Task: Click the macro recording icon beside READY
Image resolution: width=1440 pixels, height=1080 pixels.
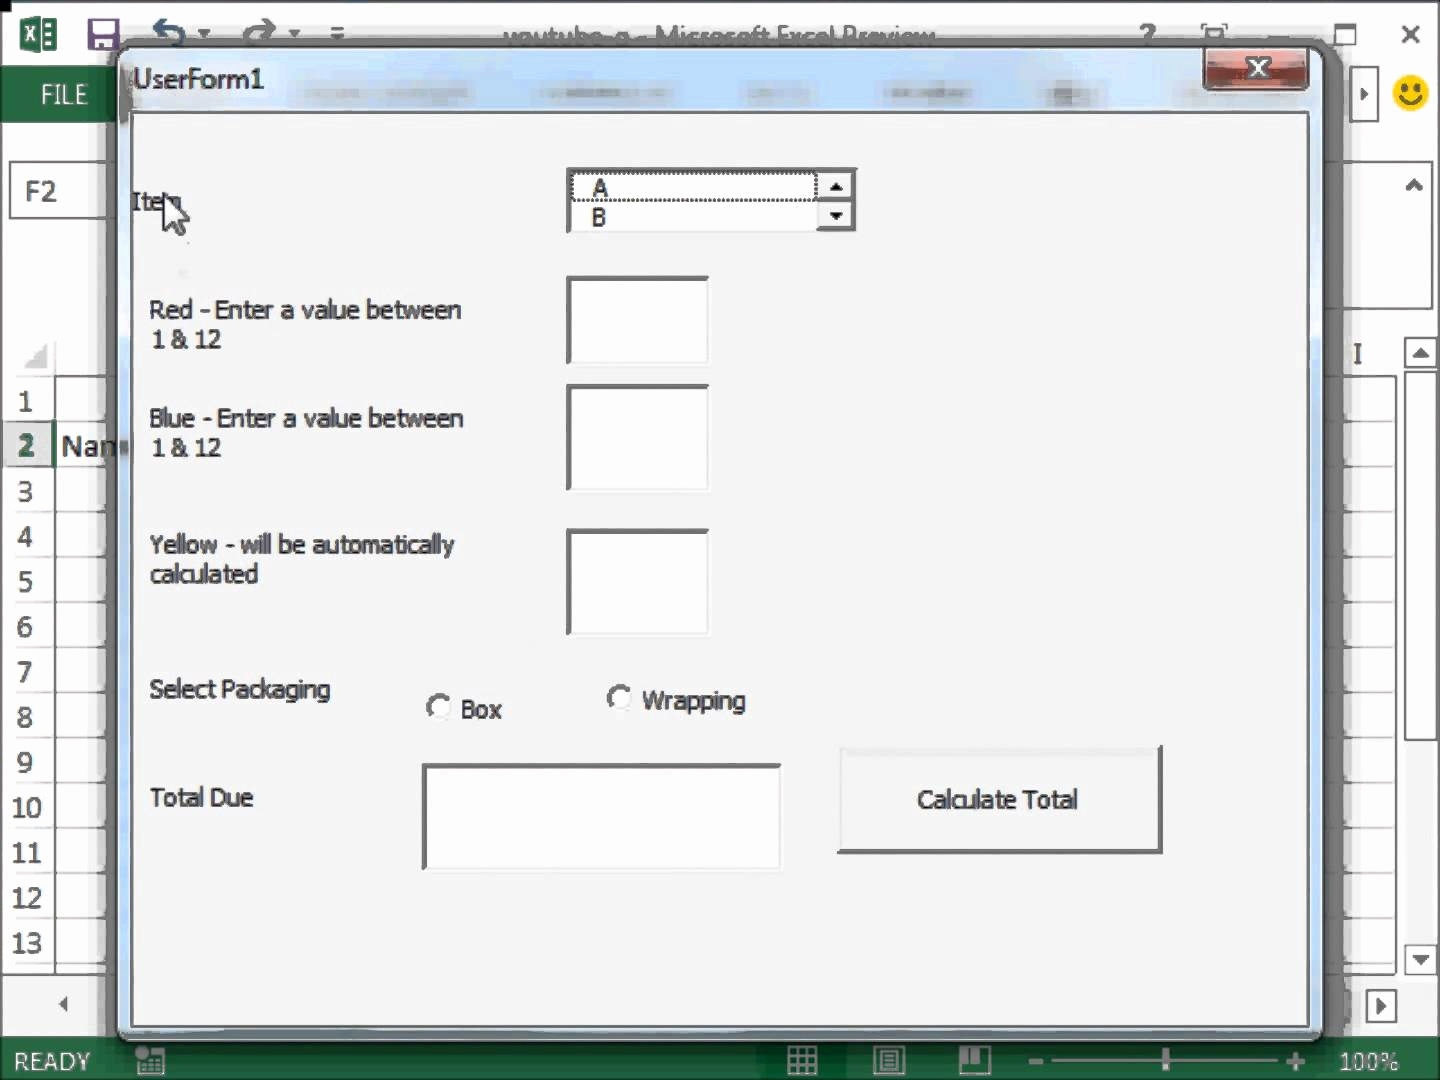Action: 148,1061
